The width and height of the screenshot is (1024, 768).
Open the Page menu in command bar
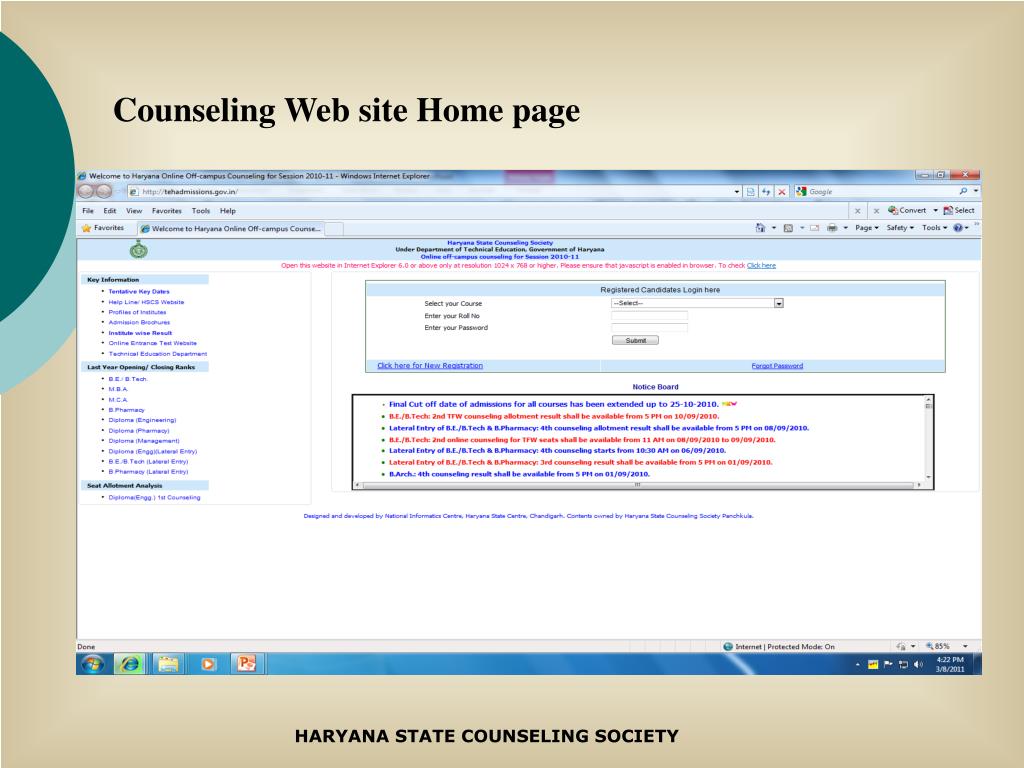click(x=867, y=228)
